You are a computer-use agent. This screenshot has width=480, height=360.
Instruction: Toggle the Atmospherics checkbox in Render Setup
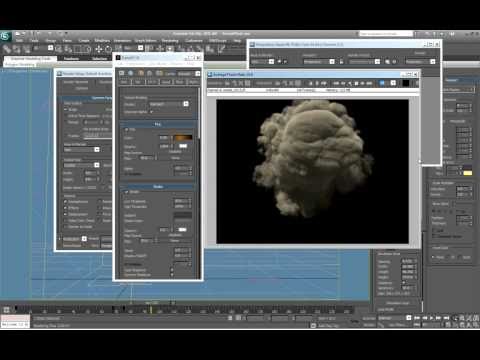[66, 202]
